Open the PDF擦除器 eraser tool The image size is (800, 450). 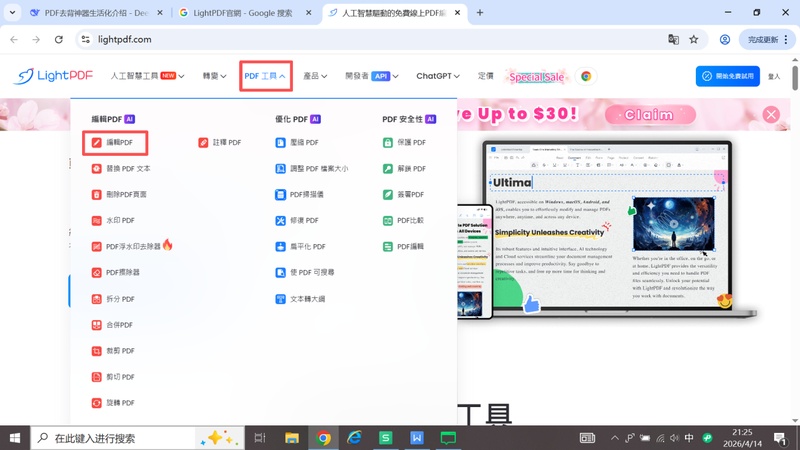tap(115, 272)
